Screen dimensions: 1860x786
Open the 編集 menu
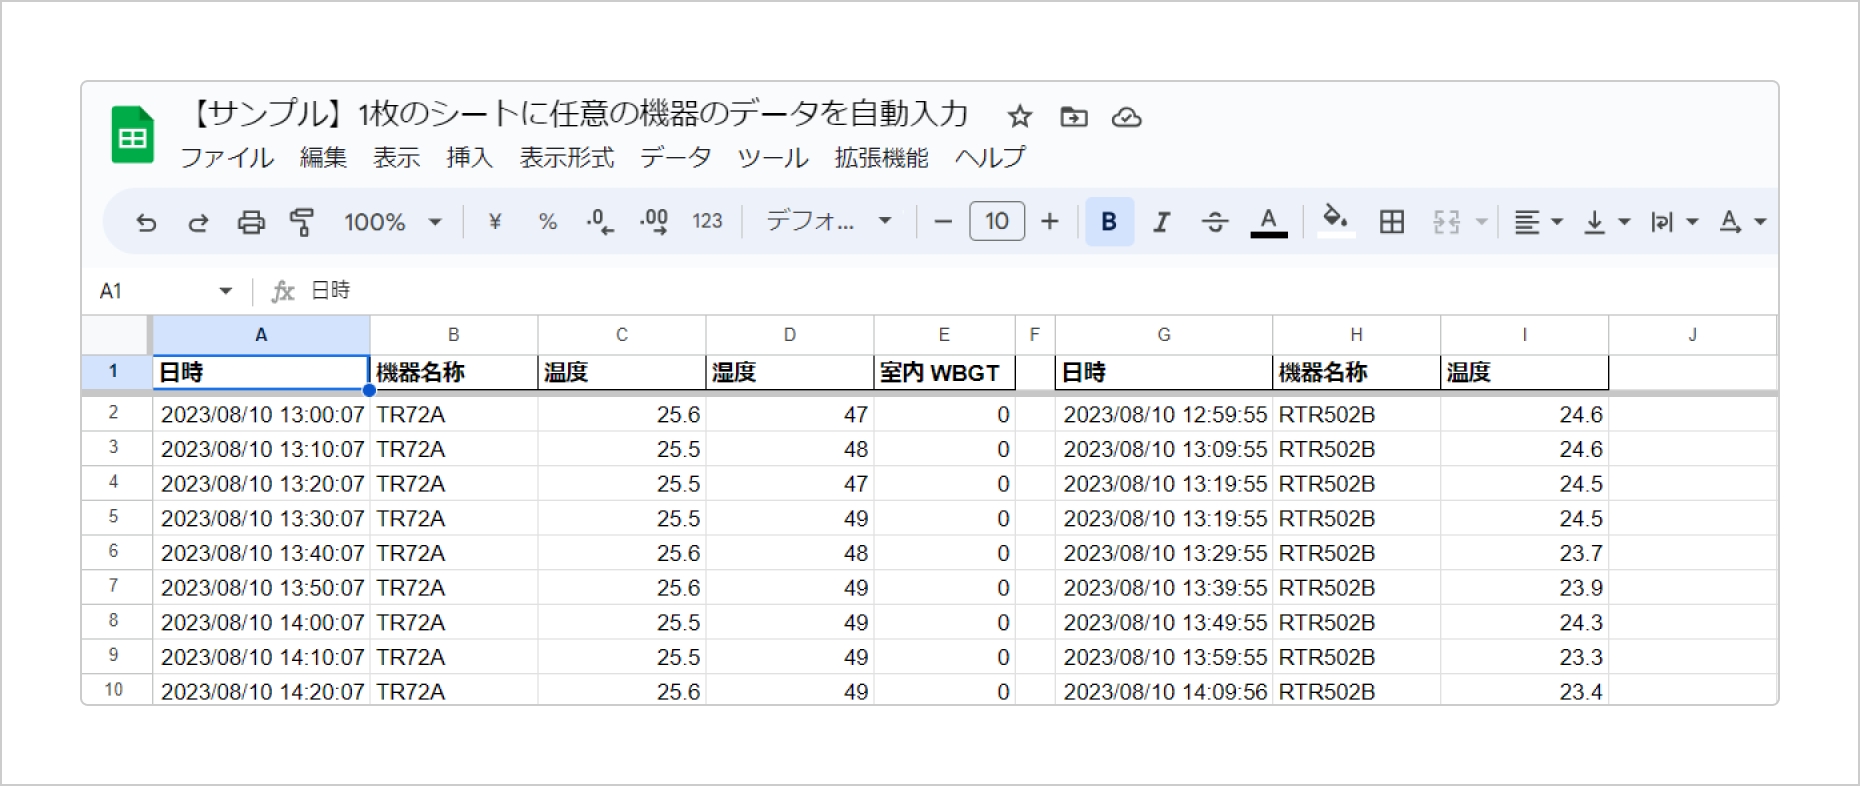pyautogui.click(x=323, y=158)
